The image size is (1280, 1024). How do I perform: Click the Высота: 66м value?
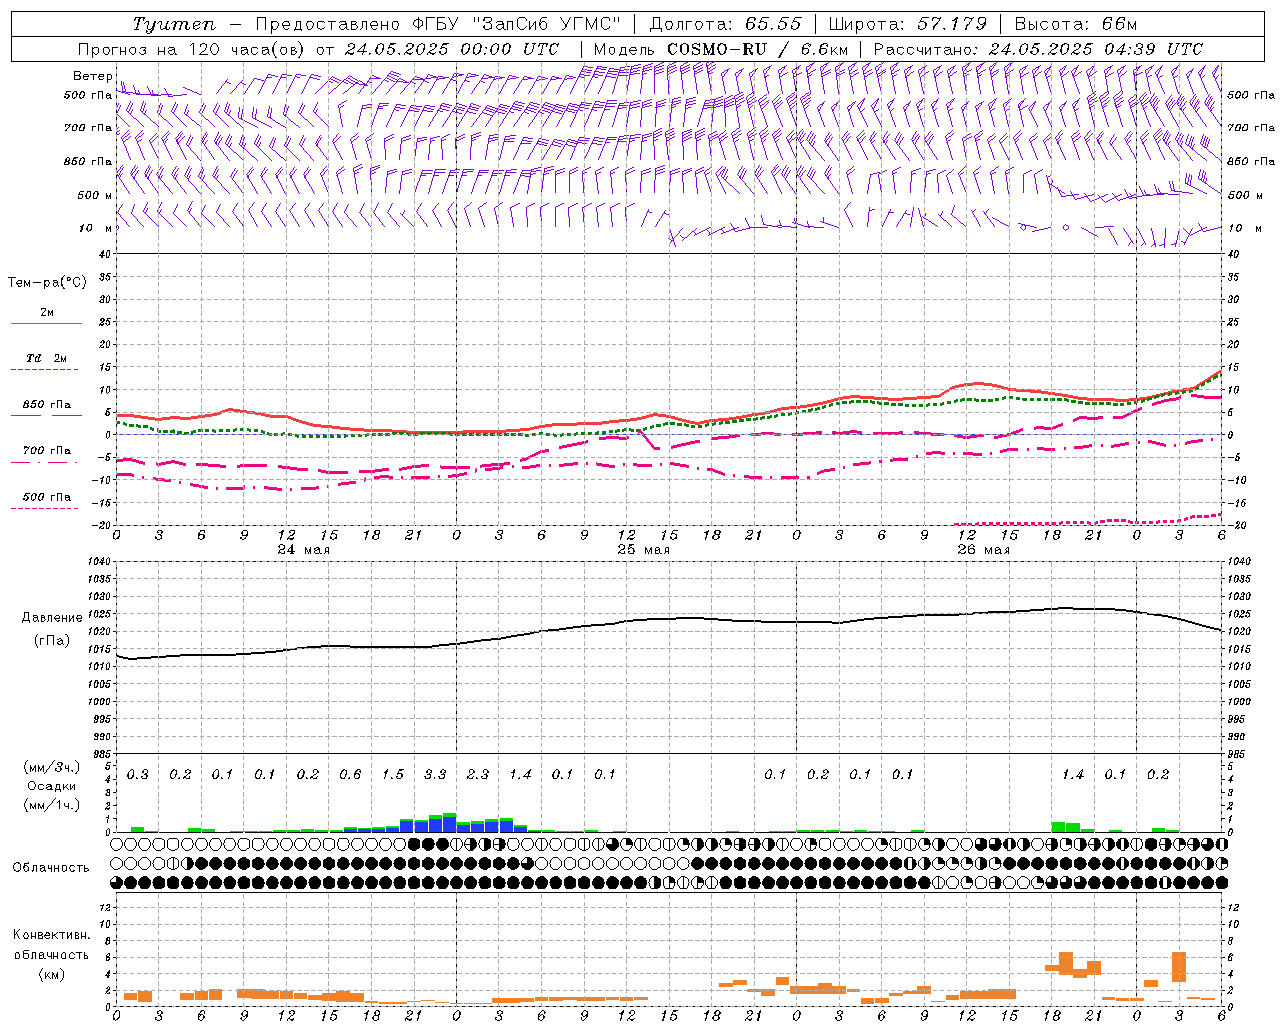click(x=1076, y=24)
